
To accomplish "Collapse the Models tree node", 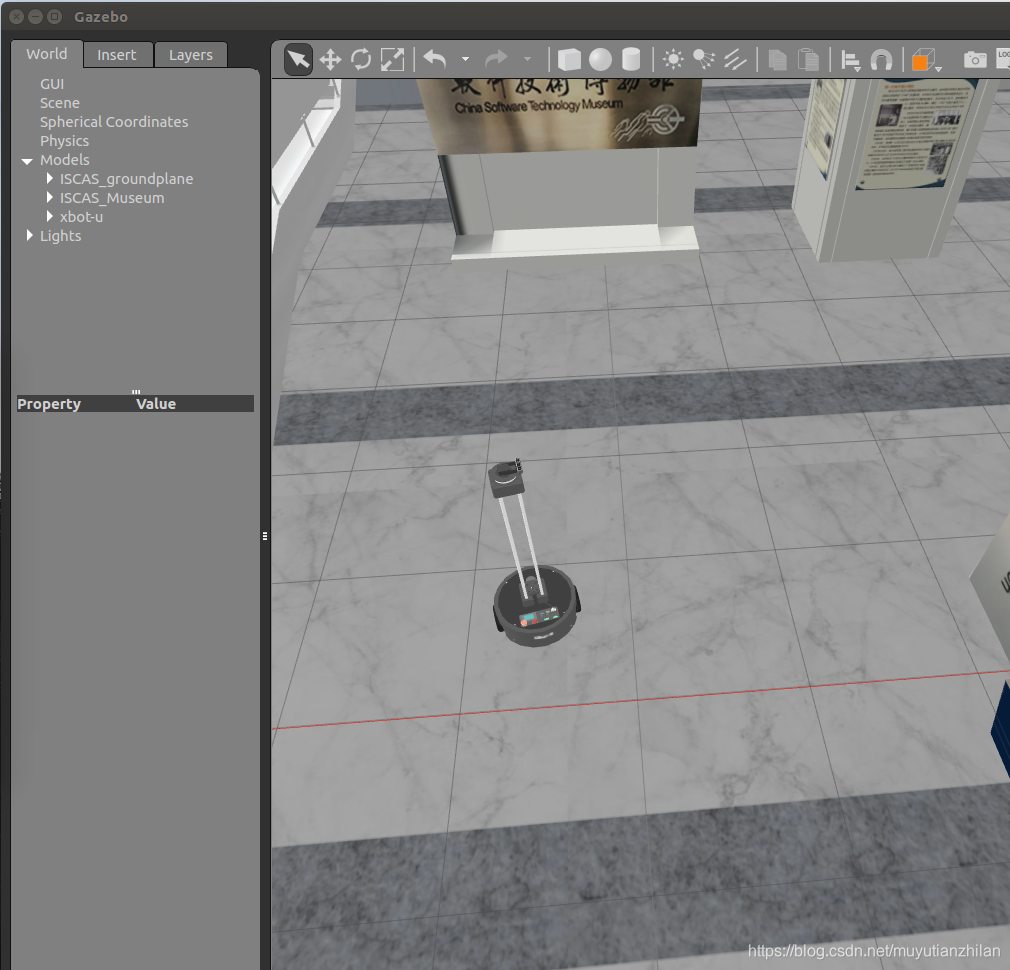I will (x=27, y=160).
